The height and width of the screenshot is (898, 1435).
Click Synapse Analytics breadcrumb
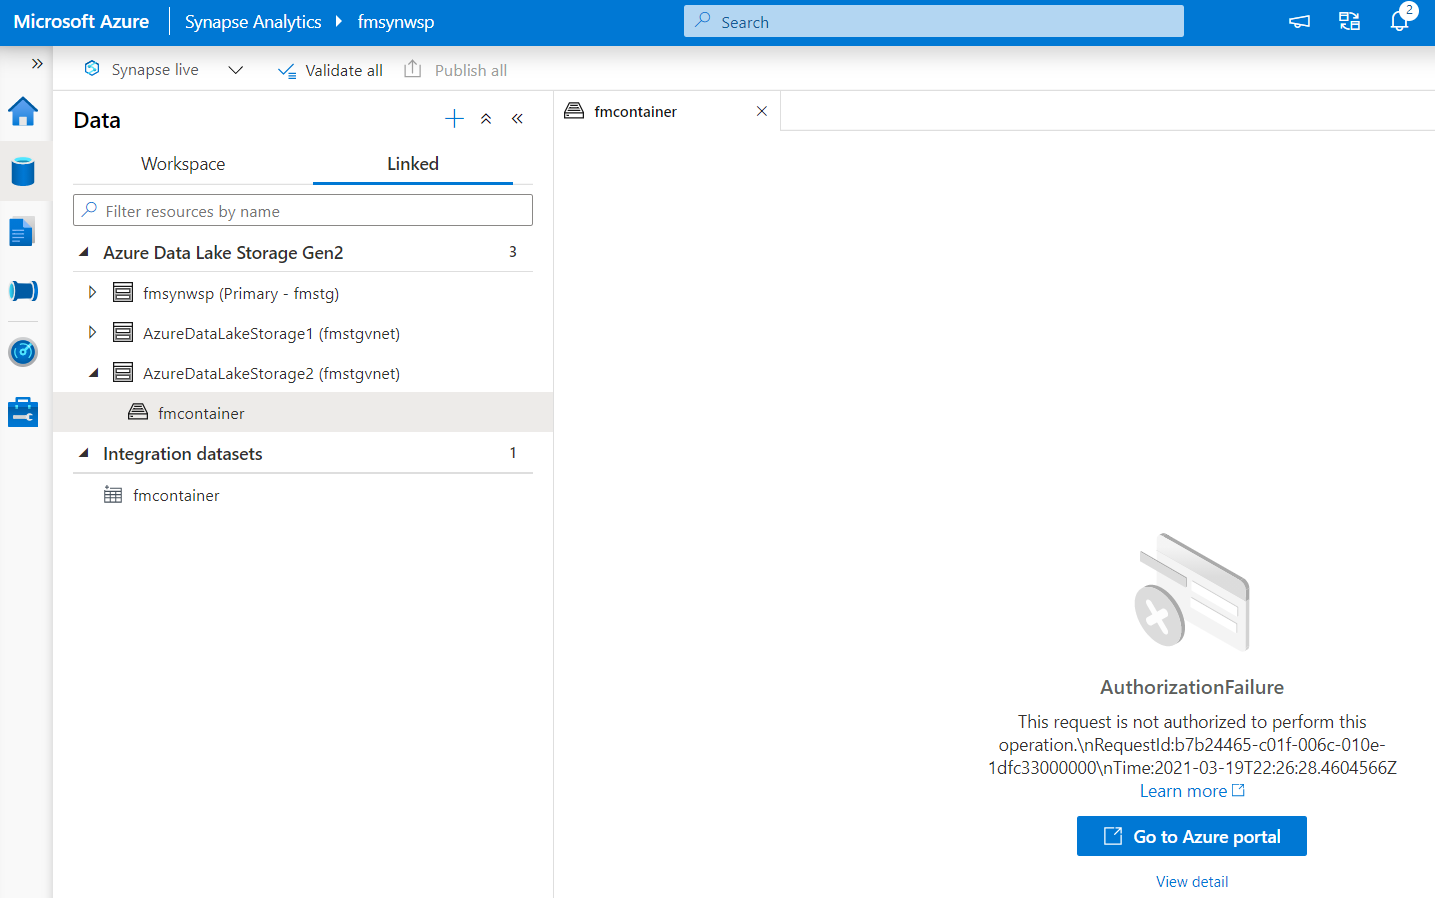[253, 21]
